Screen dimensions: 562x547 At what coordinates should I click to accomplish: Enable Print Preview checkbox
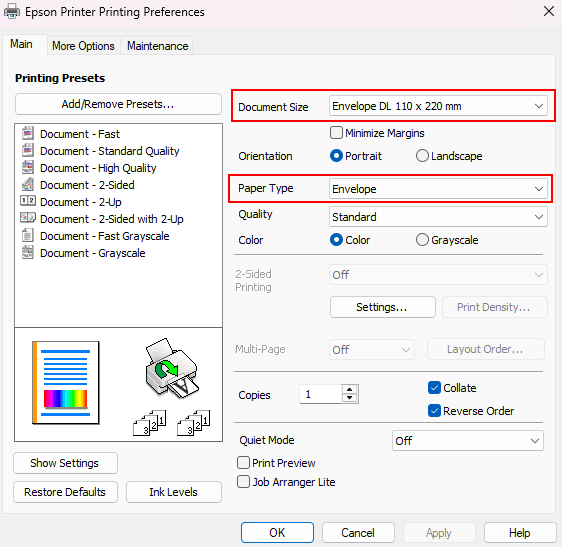click(x=243, y=462)
